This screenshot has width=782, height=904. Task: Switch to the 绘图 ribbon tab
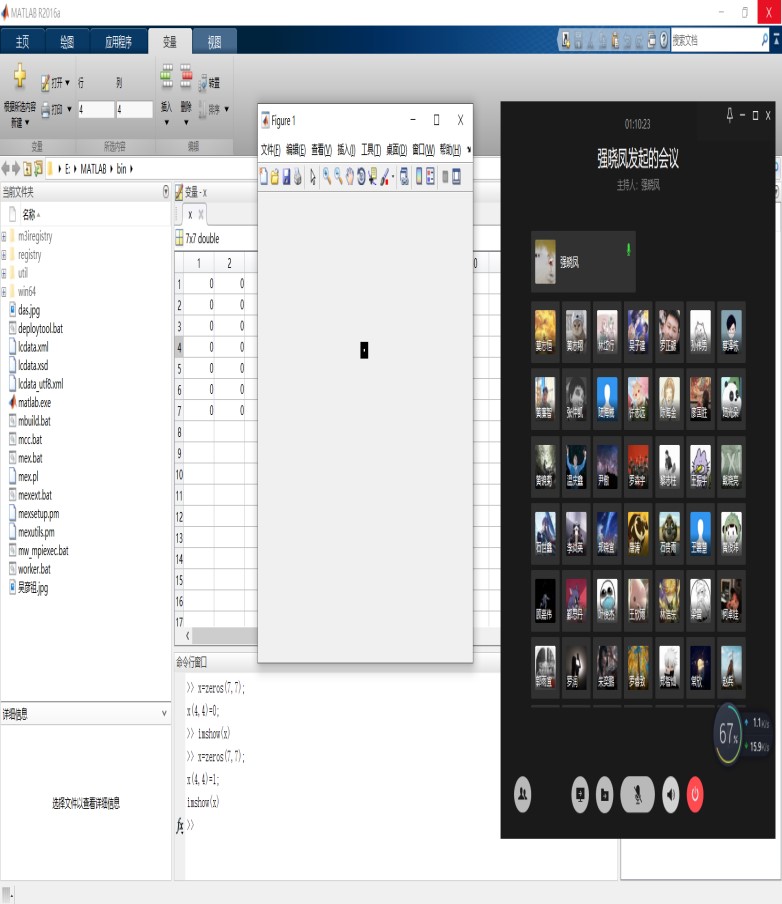(66, 41)
